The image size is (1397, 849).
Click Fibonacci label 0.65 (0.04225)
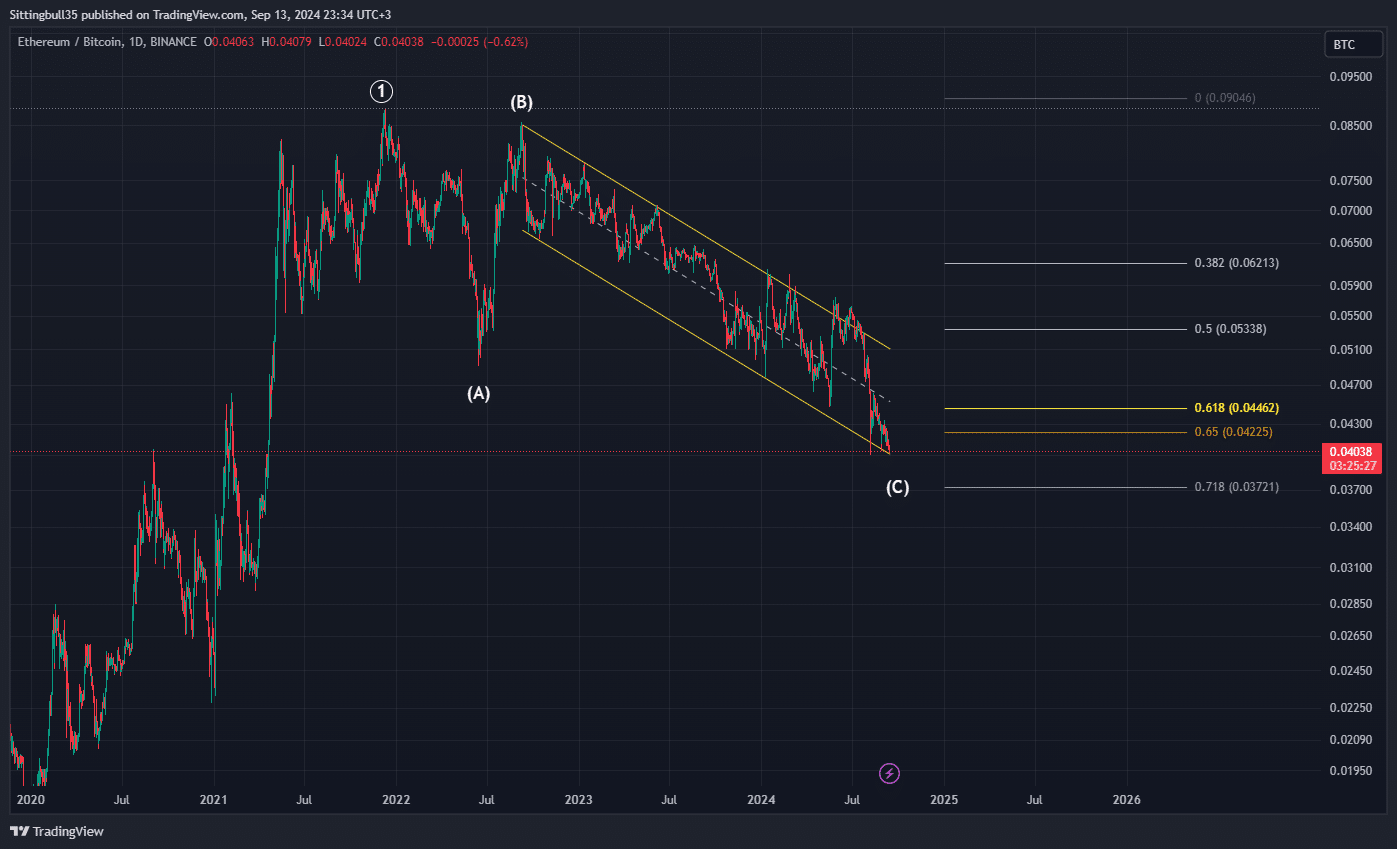pos(1233,432)
